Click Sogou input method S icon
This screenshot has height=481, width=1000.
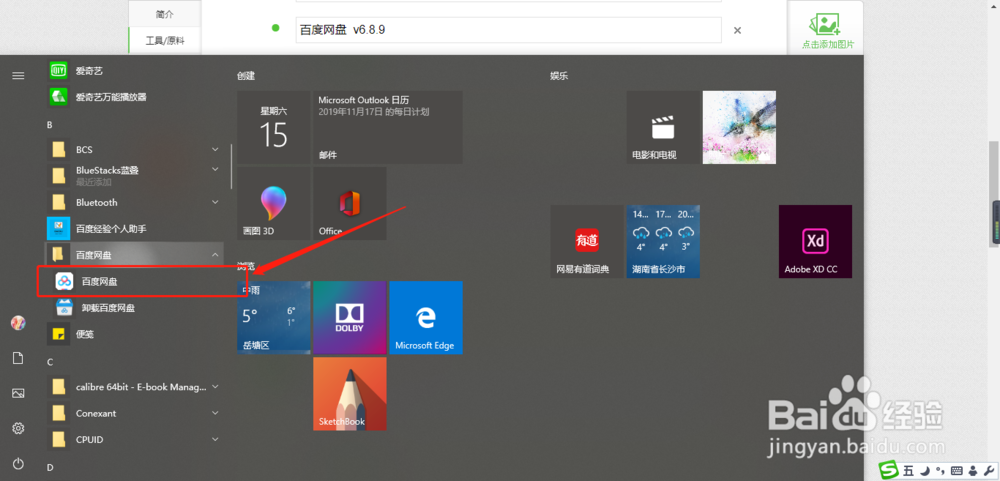point(888,470)
